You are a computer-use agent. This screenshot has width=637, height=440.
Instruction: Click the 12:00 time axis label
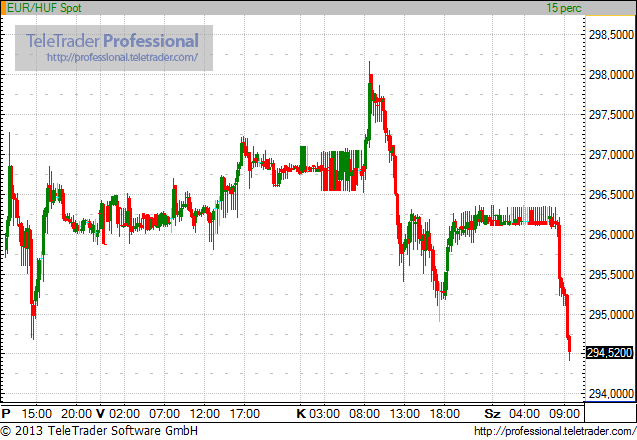click(204, 414)
